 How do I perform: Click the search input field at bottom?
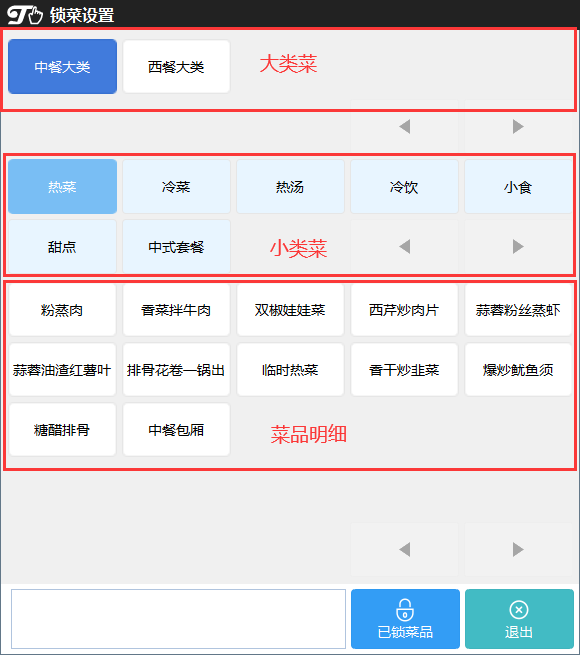click(x=178, y=619)
